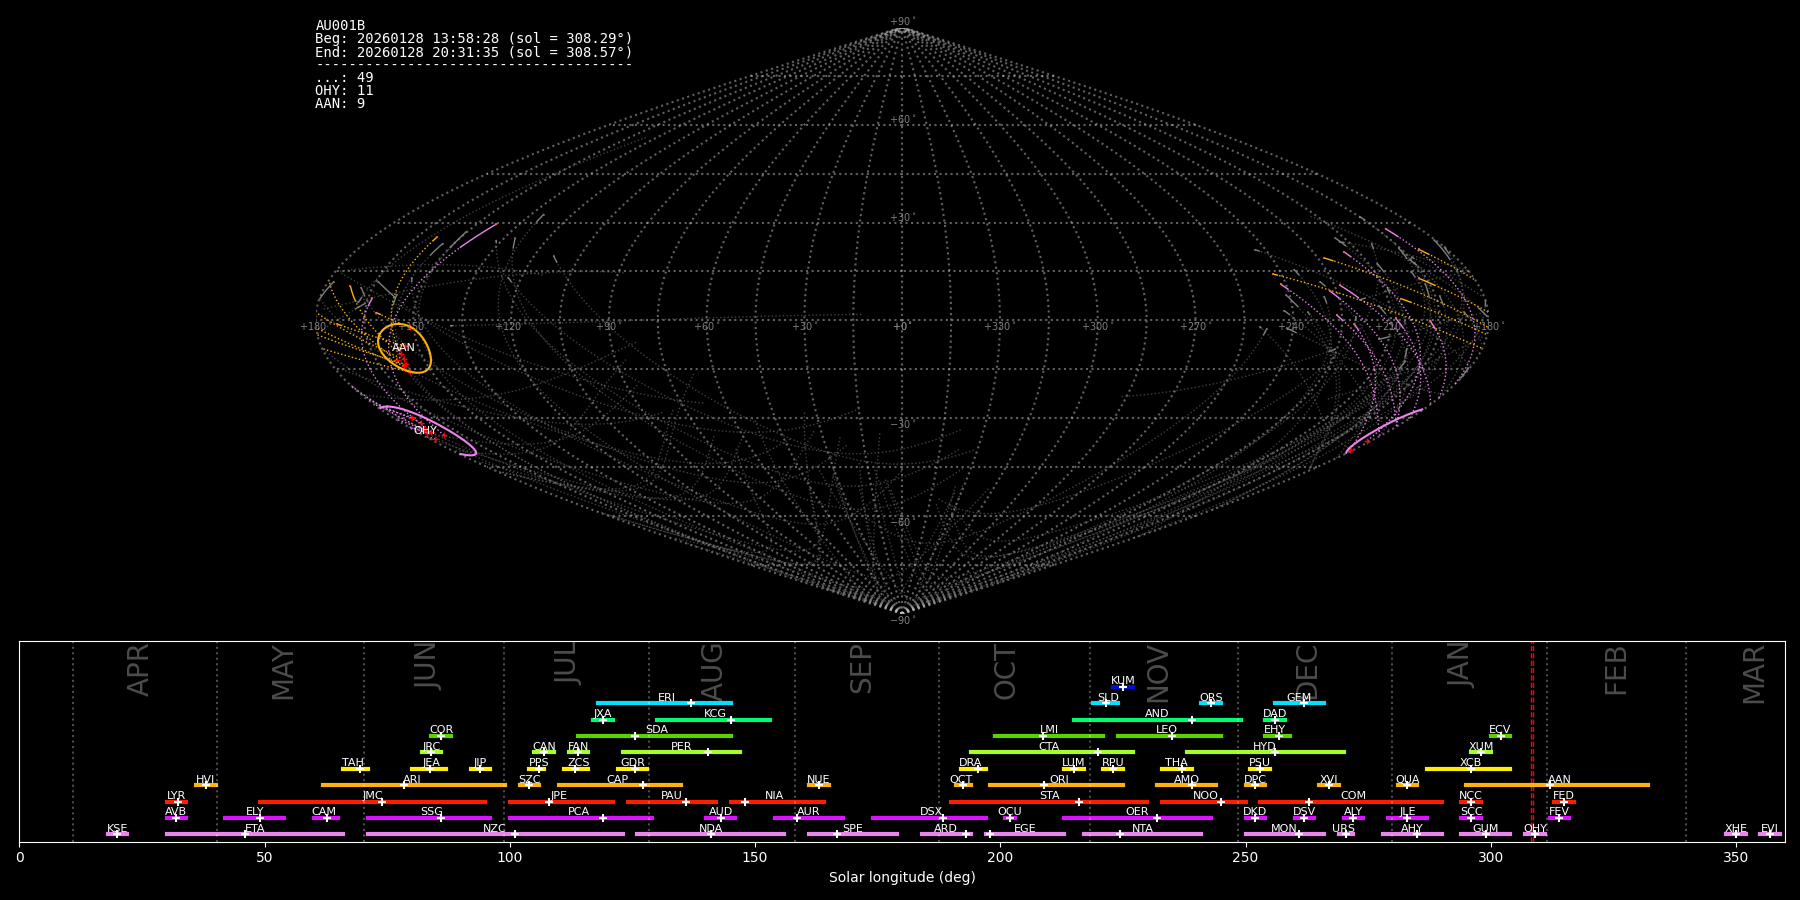Click the FEB month label

tap(1616, 671)
